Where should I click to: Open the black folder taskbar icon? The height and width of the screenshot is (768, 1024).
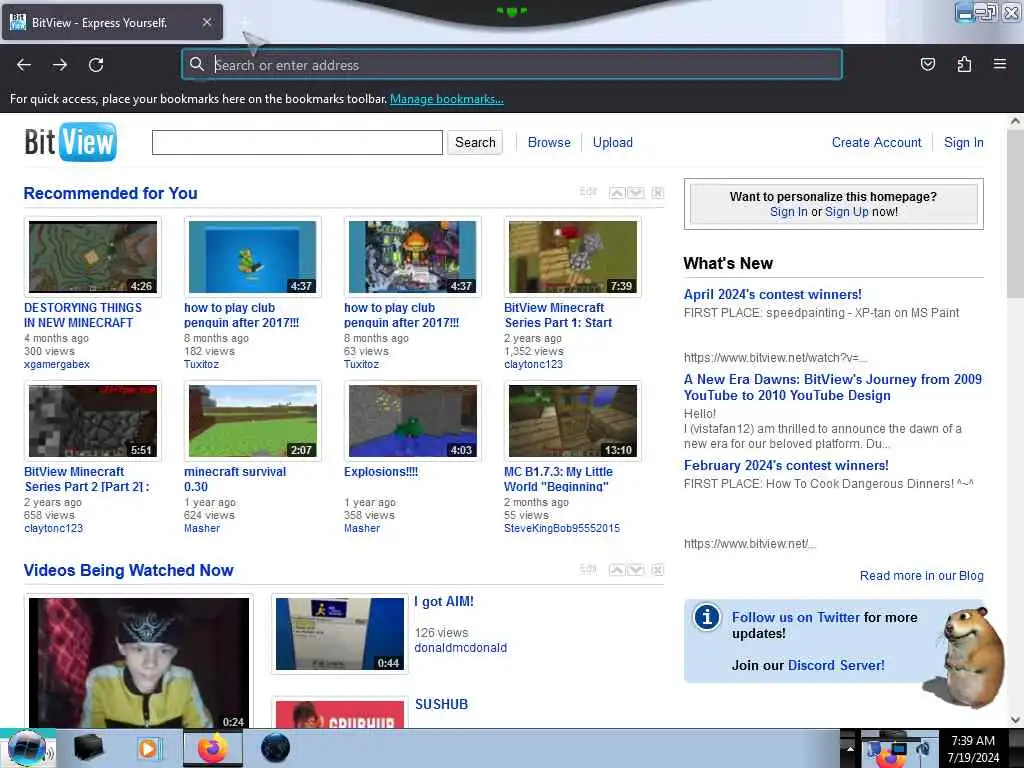pyautogui.click(x=88, y=748)
